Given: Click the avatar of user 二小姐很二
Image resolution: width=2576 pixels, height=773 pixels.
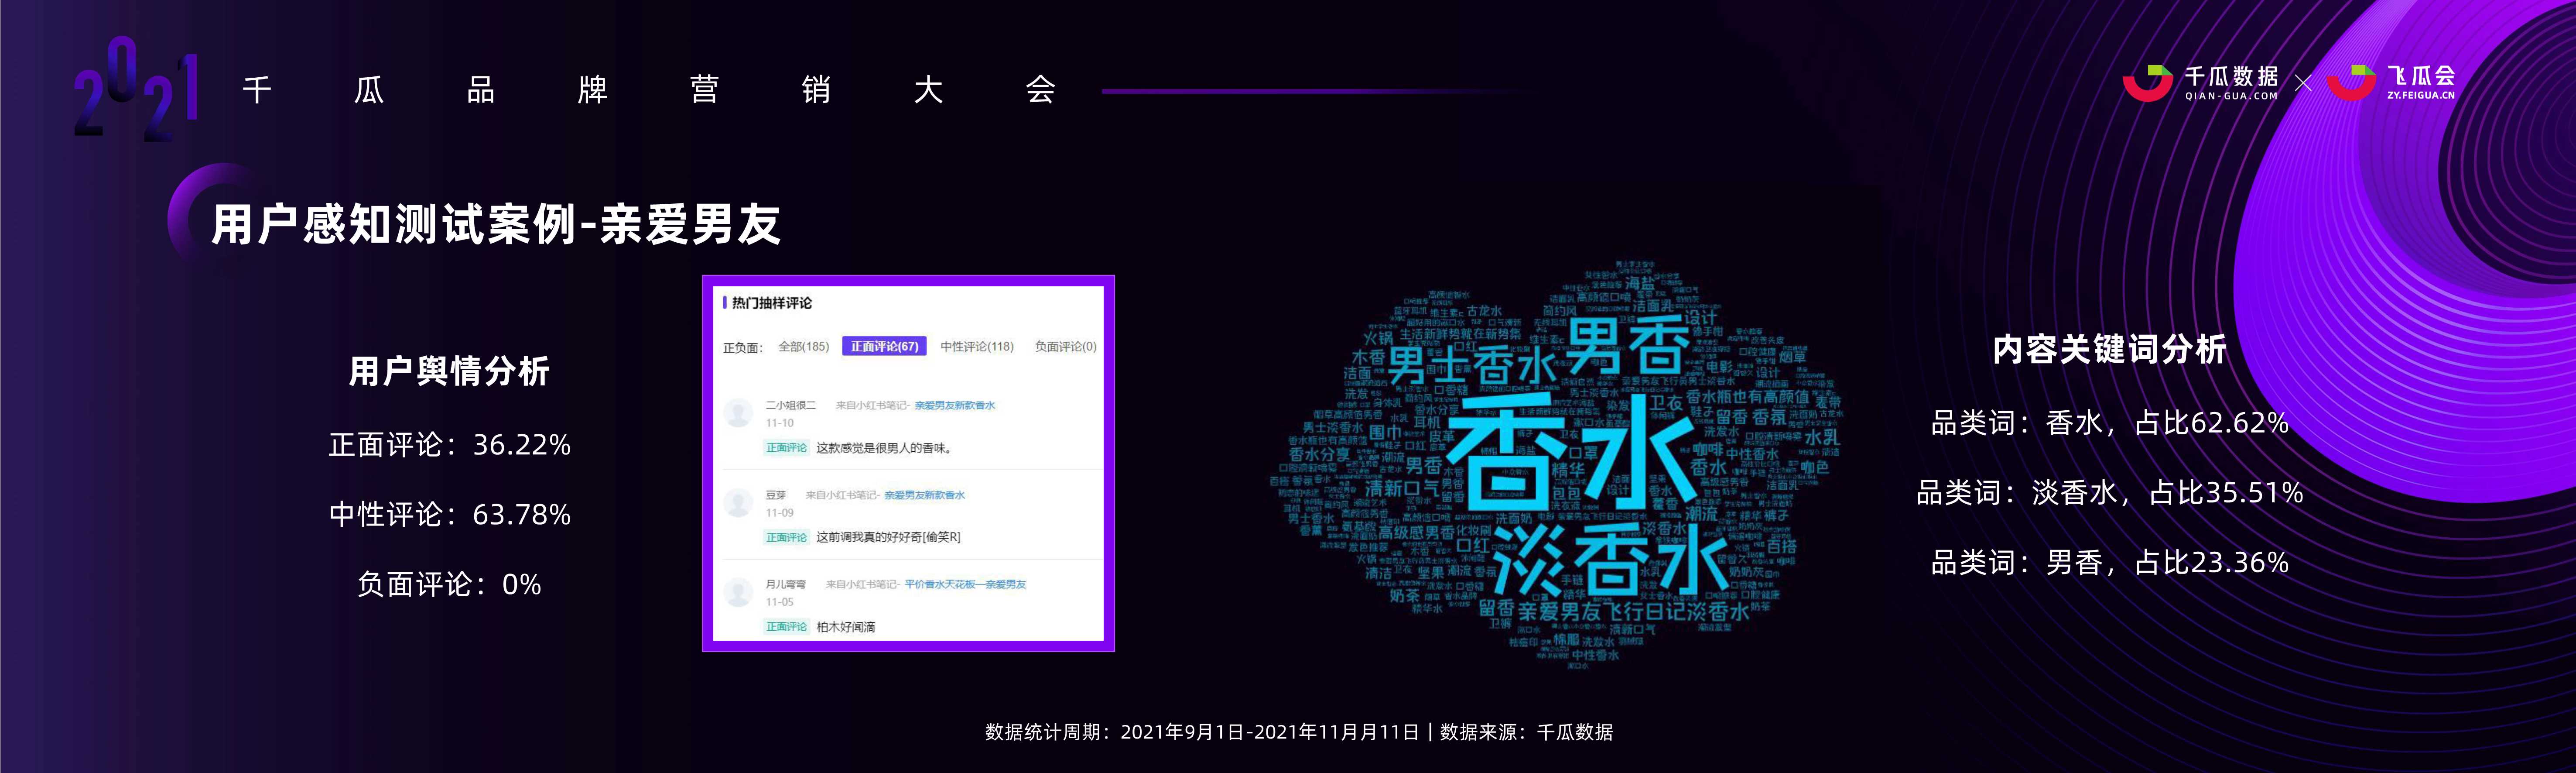Looking at the screenshot, I should click(x=738, y=412).
